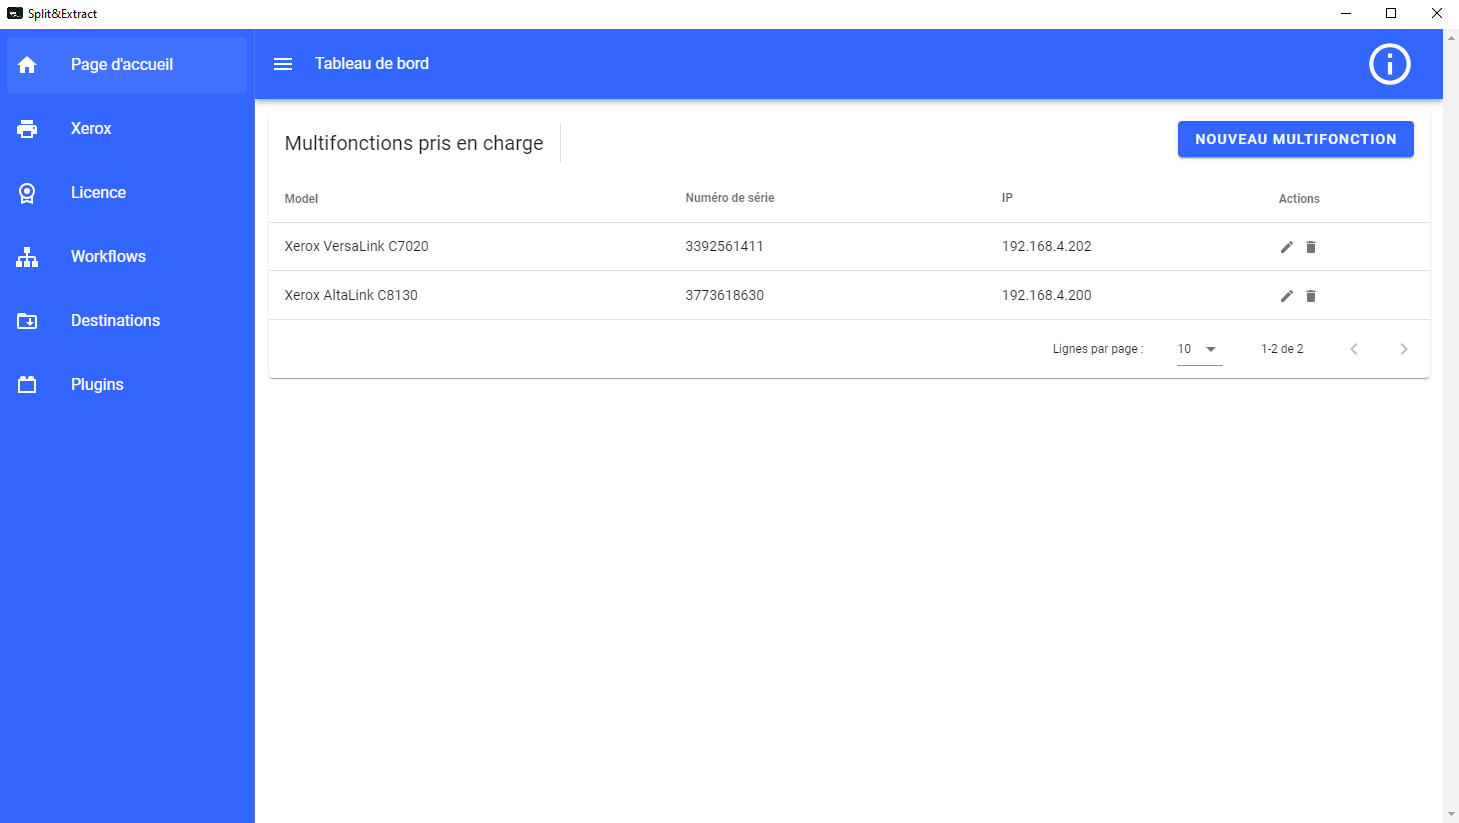Maximize the Split&Extract window

(1391, 14)
